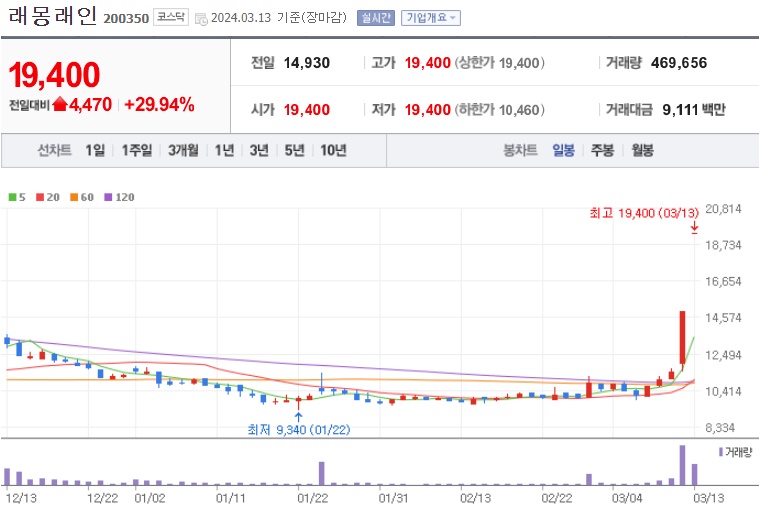Click the 하한가 10,460 text
Screen dimensions: 759x509
499,110
